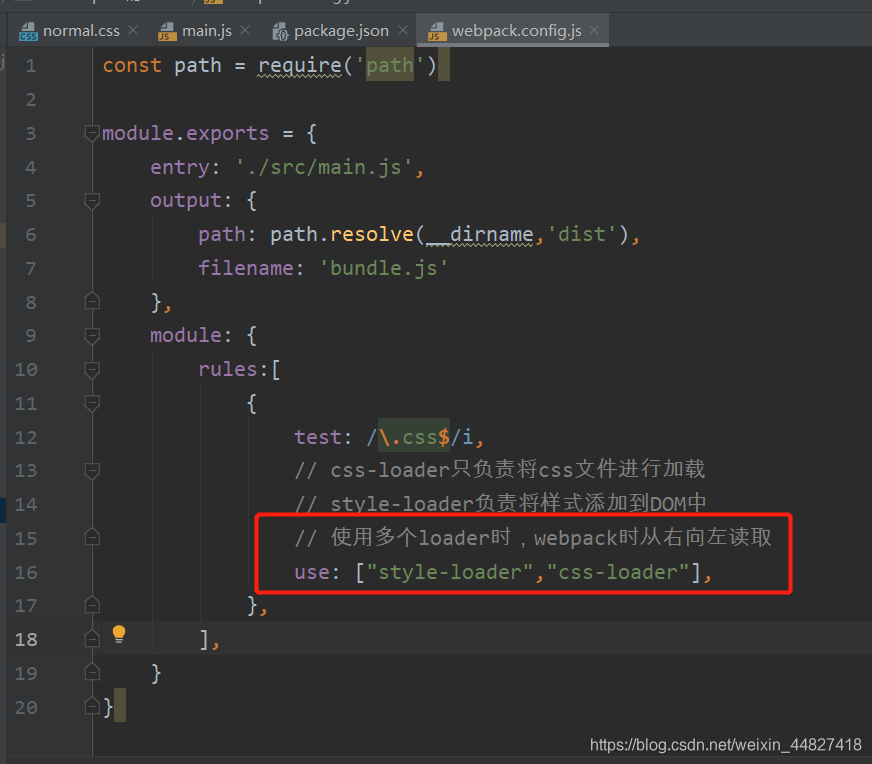The image size is (872, 764).
Task: Click the fold end marker on line 17
Action: pos(92,604)
